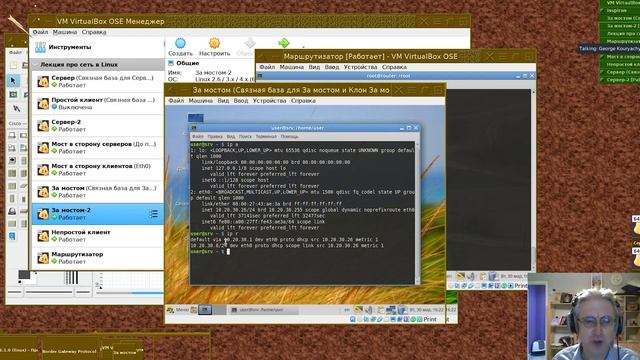Select the За мостом virtual machine
The width and height of the screenshot is (640, 360).
coord(98,191)
